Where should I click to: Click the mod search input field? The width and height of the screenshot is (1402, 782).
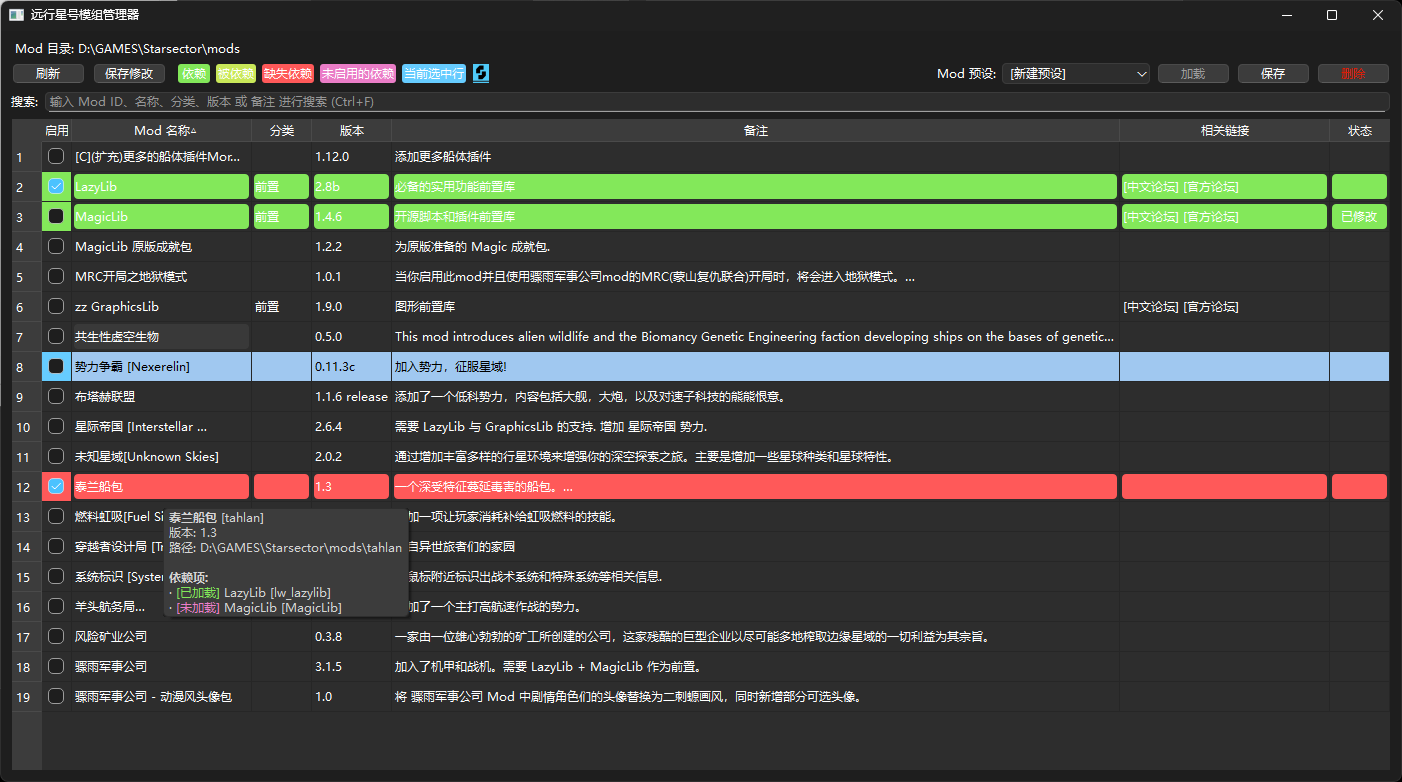[700, 101]
